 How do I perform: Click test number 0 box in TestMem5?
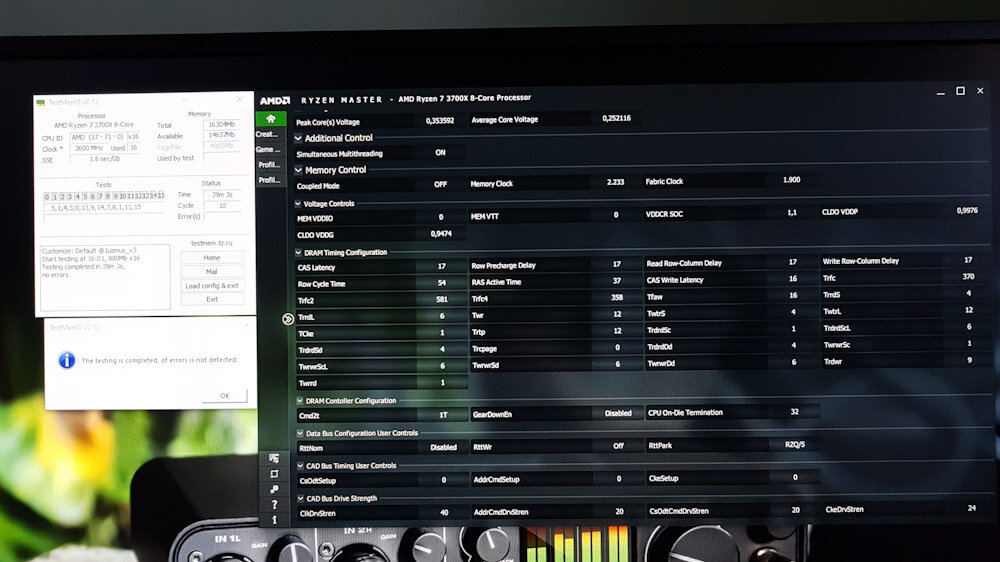(x=47, y=196)
